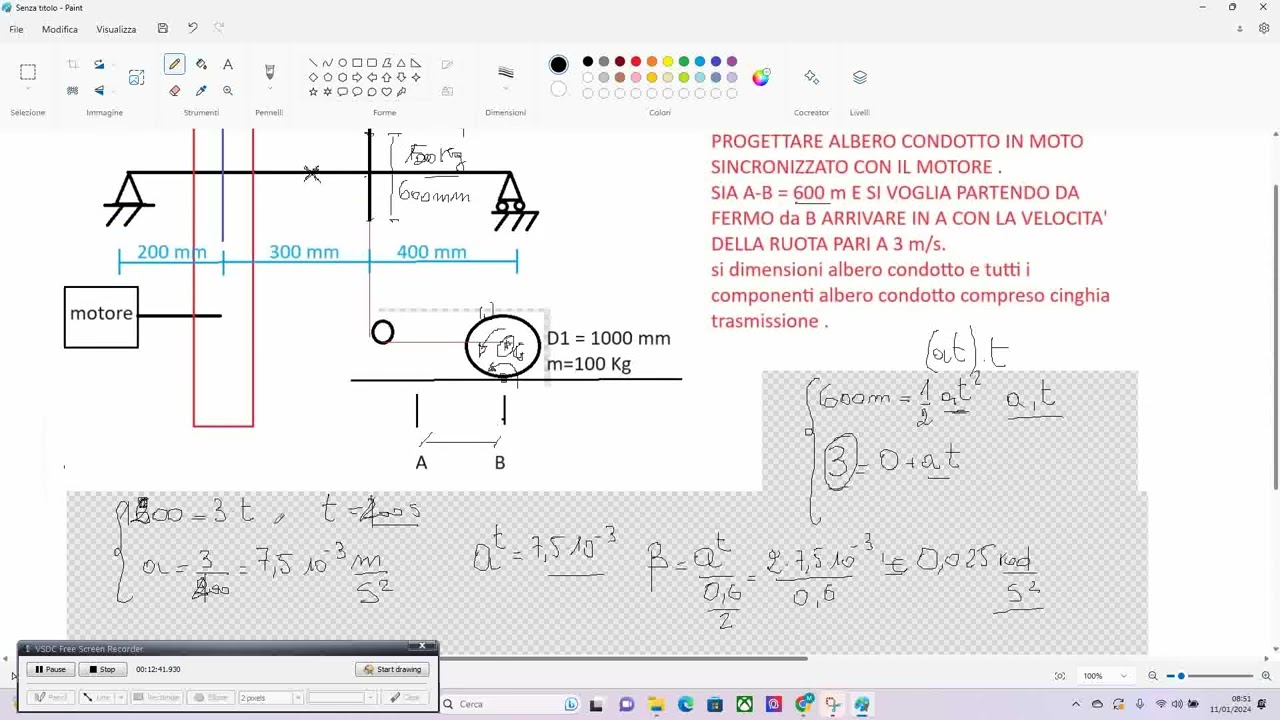The width and height of the screenshot is (1280, 720).
Task: Open Microsoft Edge from the taskbar
Action: (685, 705)
